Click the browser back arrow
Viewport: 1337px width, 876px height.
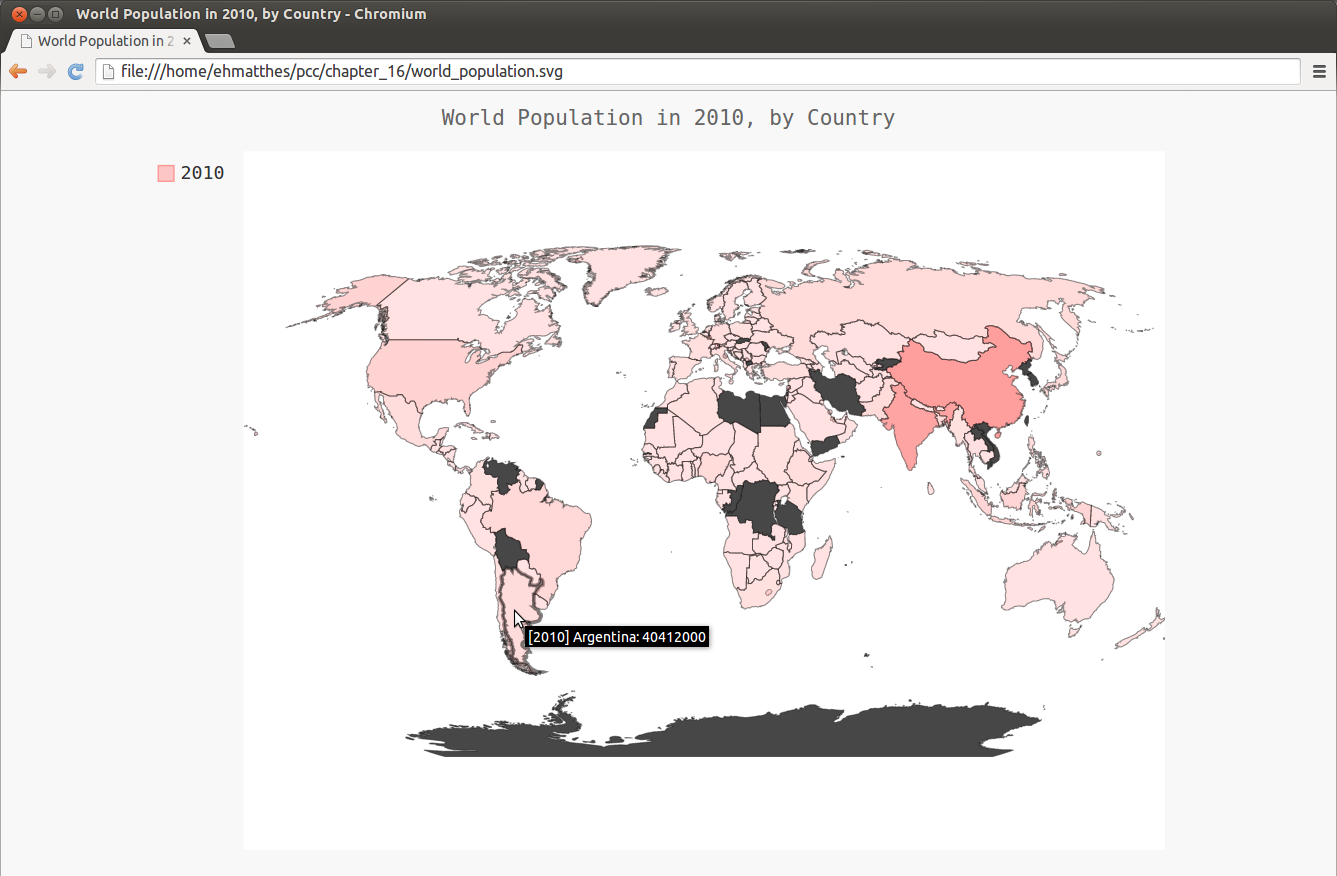[17, 71]
